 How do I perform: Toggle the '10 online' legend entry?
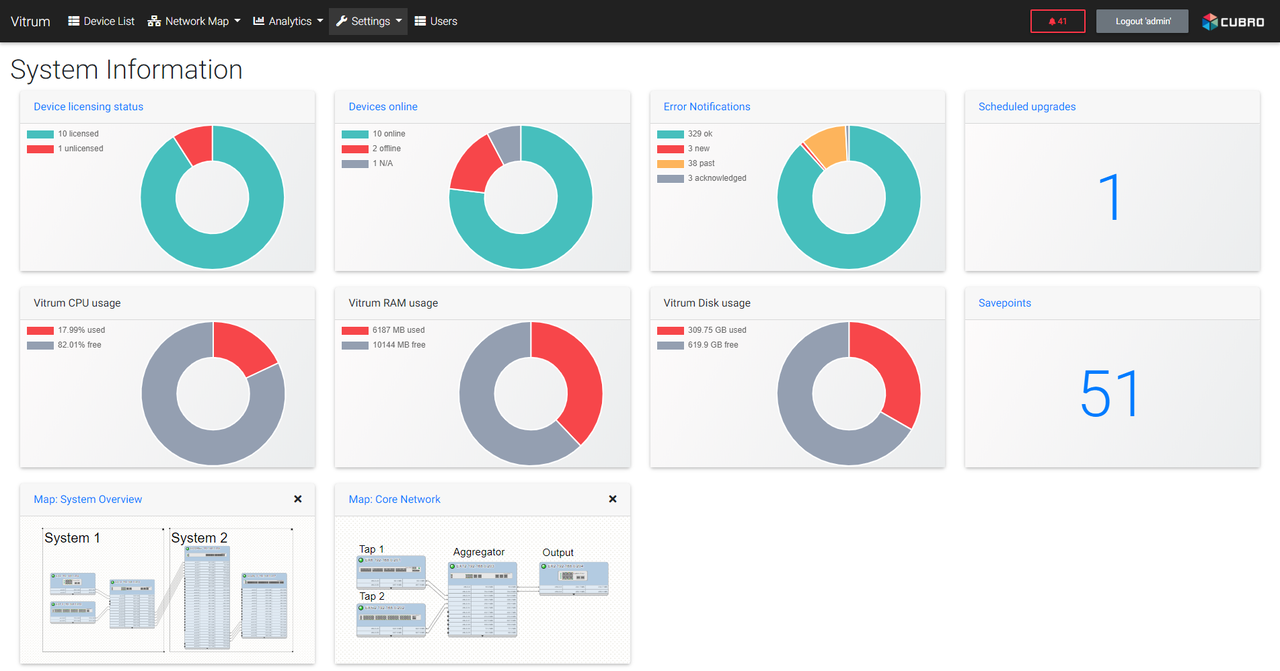pos(374,134)
